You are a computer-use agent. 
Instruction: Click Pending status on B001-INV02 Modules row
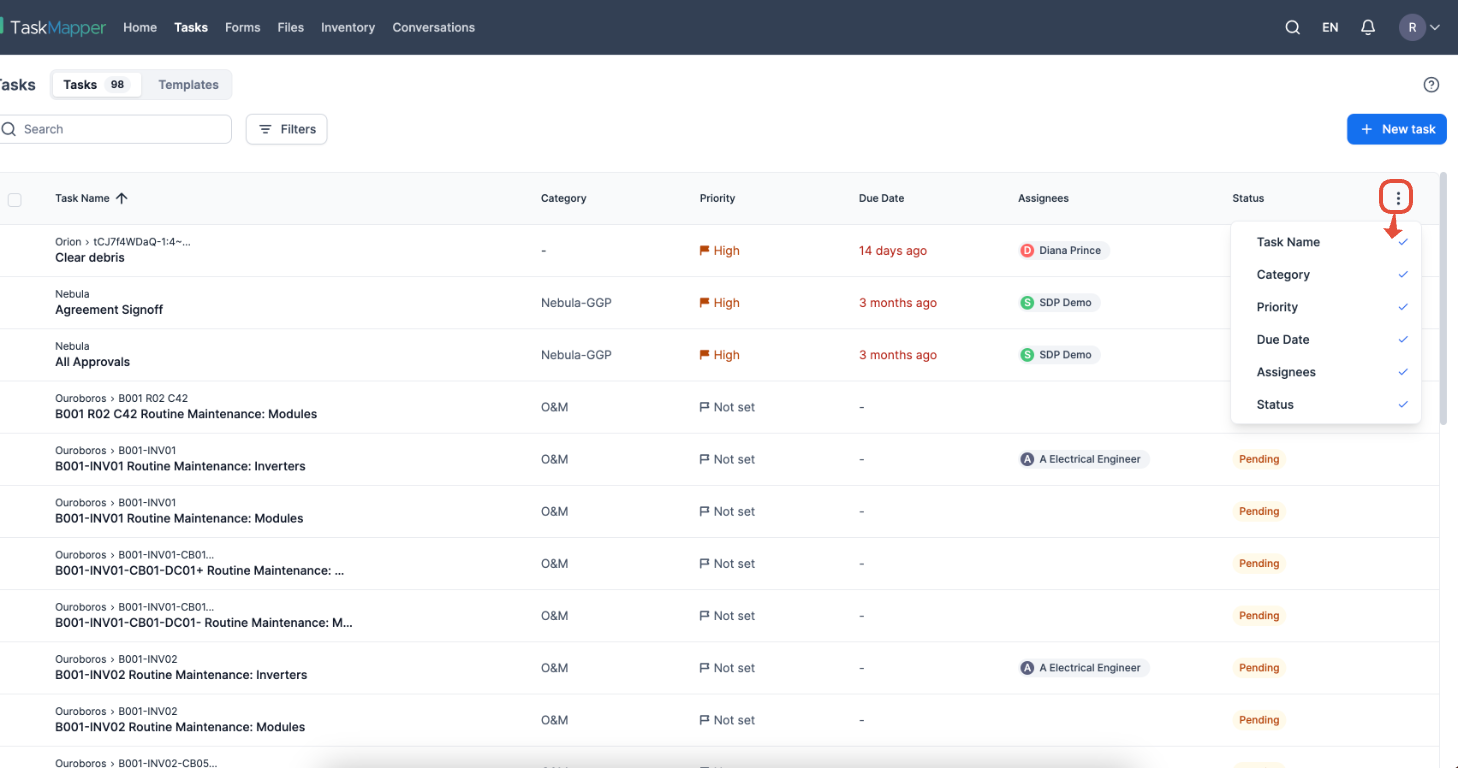pos(1259,720)
